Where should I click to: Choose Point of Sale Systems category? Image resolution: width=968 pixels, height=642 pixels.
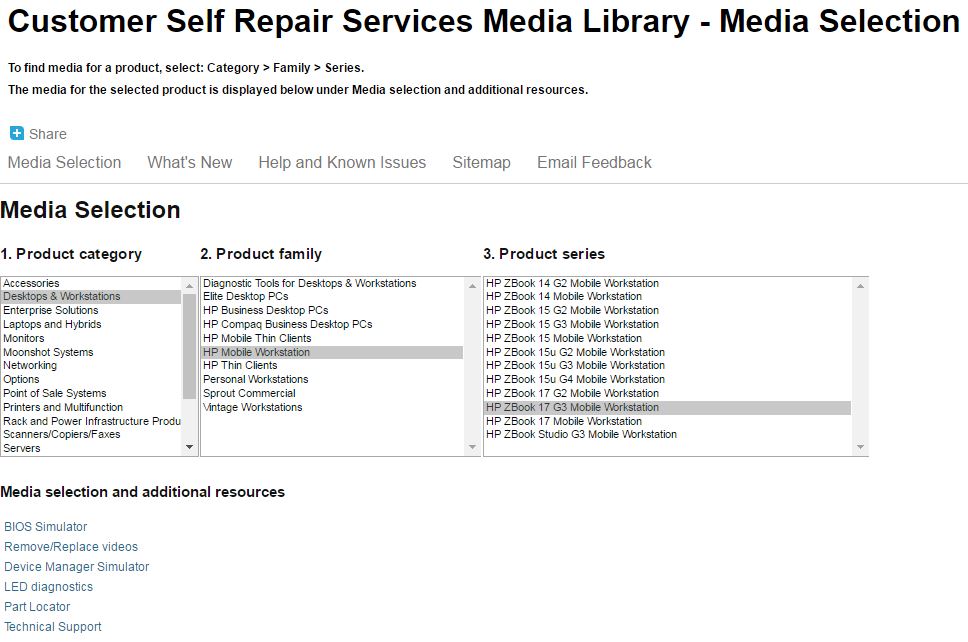coord(91,393)
